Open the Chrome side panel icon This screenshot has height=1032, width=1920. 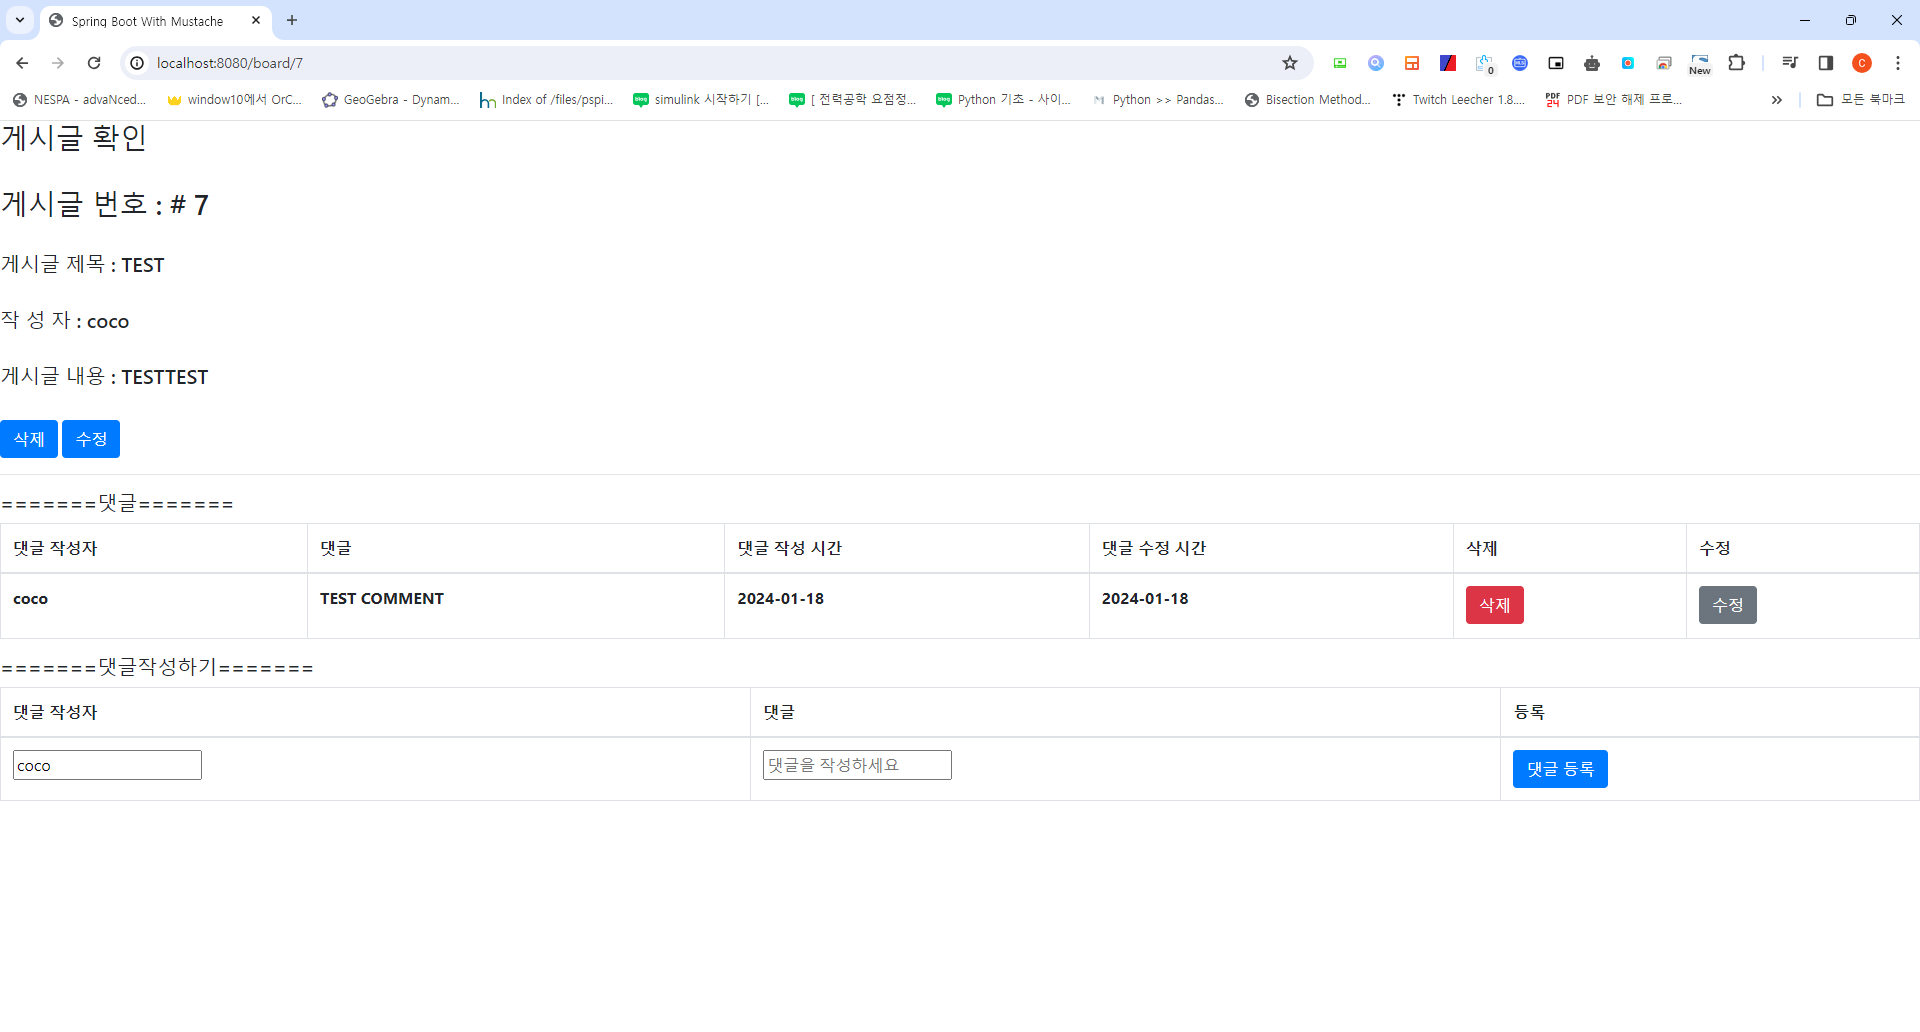coord(1826,63)
